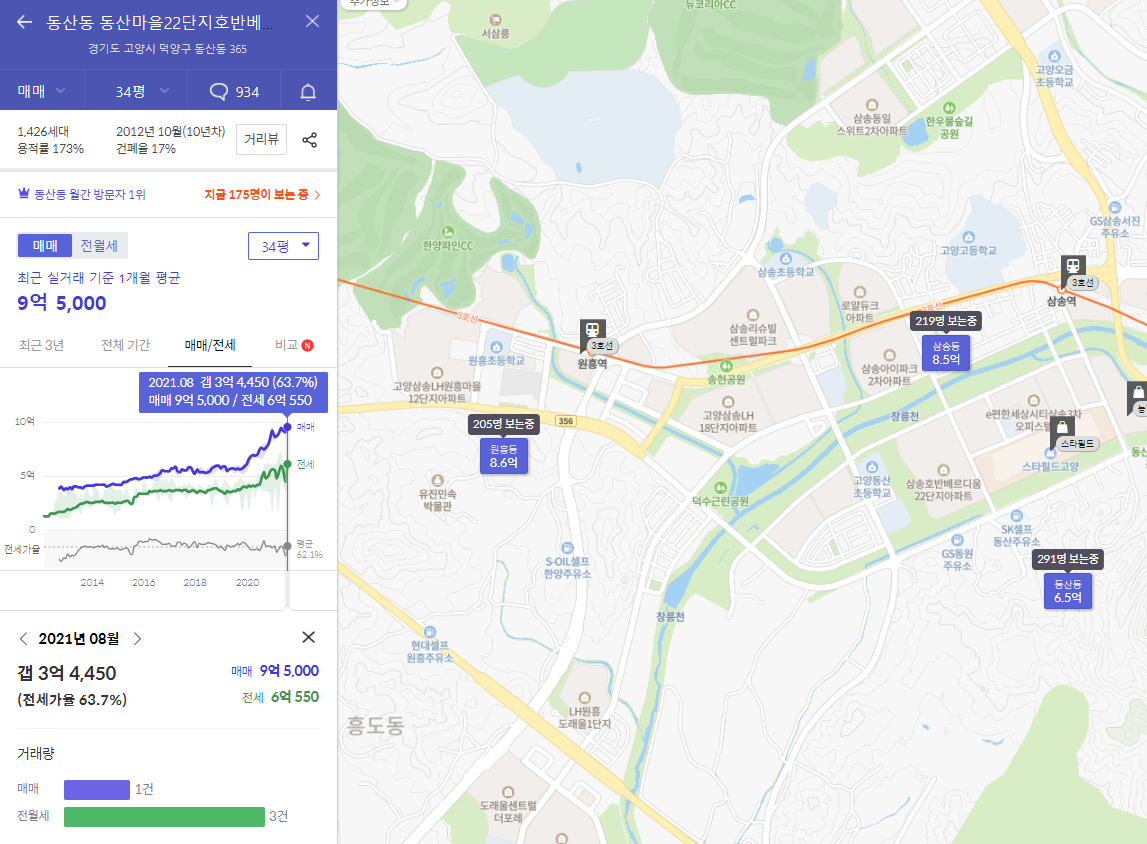
Task: Click the 평균 62.1% chart label
Action: [309, 549]
